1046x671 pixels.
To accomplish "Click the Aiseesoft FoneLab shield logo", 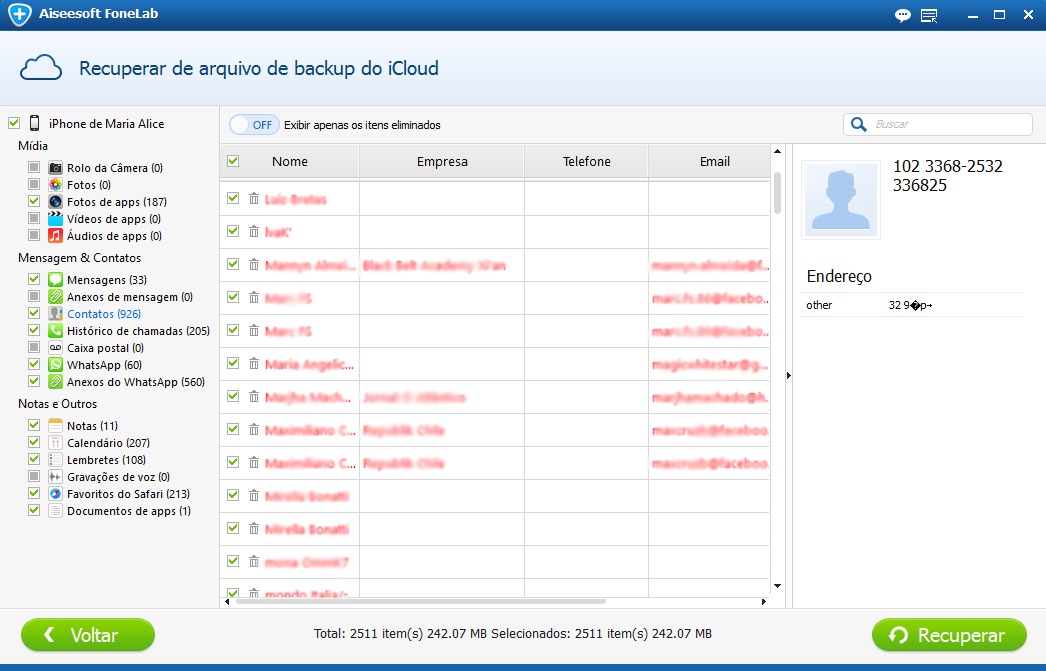I will (x=19, y=14).
